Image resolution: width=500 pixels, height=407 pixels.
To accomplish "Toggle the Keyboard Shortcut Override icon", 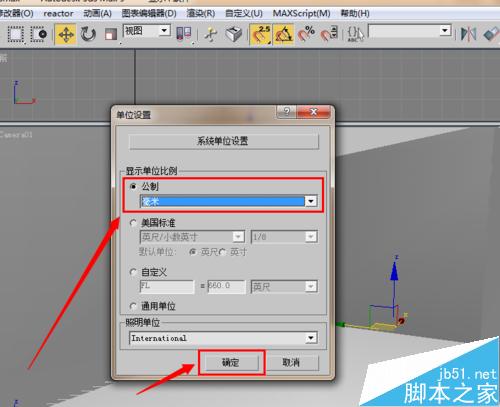I will pyautogui.click(x=234, y=34).
